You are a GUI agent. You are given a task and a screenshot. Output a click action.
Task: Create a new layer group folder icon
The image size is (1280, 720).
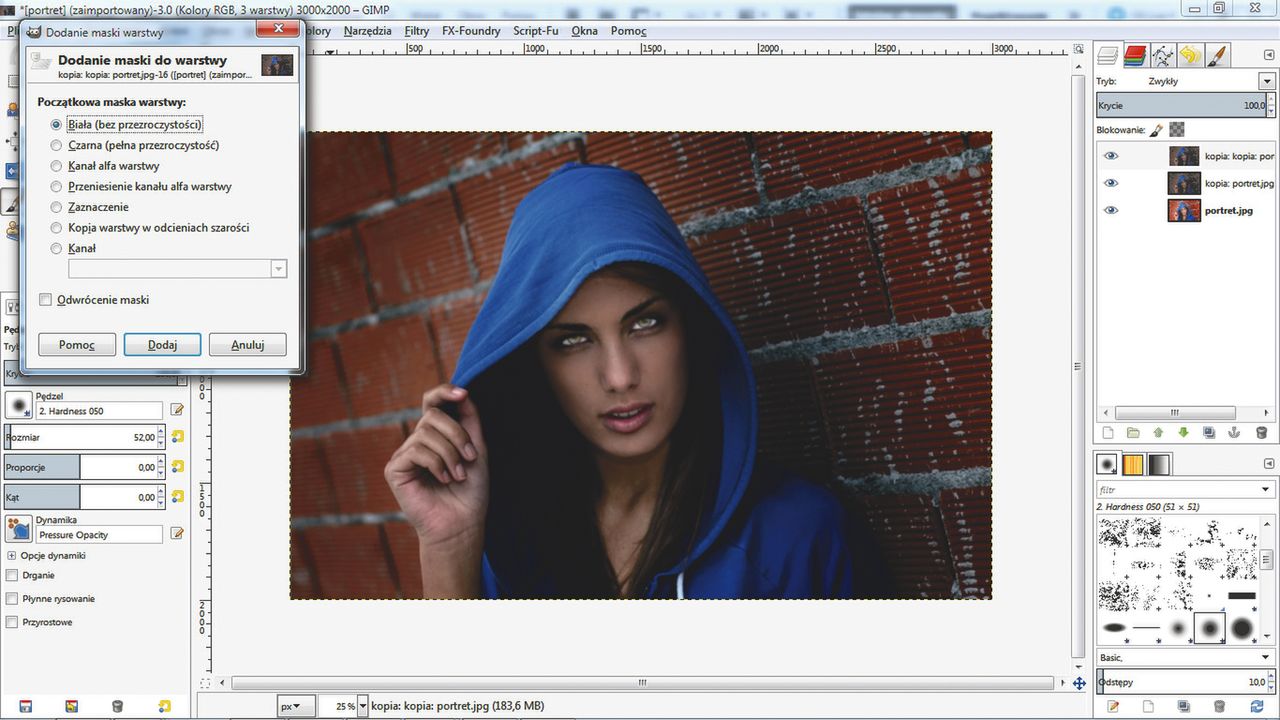[x=1133, y=433]
